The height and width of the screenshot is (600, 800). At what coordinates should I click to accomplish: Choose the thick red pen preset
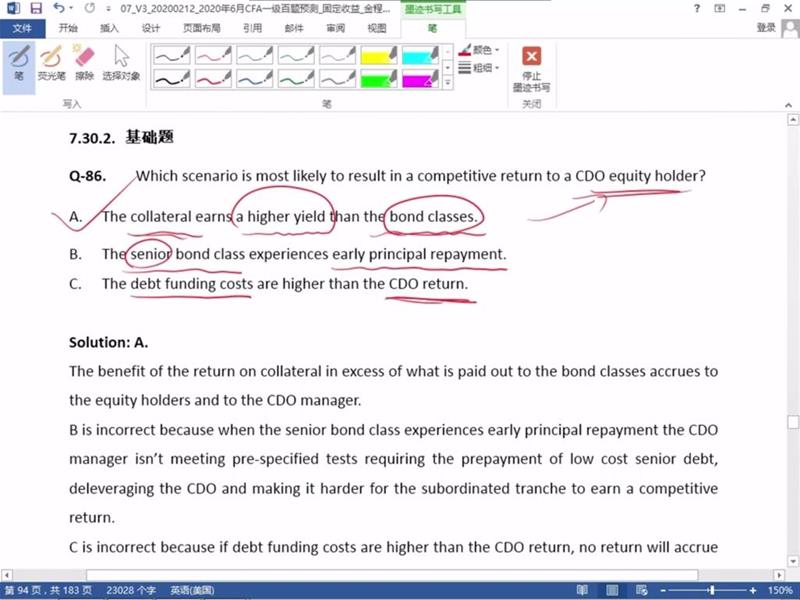(213, 79)
